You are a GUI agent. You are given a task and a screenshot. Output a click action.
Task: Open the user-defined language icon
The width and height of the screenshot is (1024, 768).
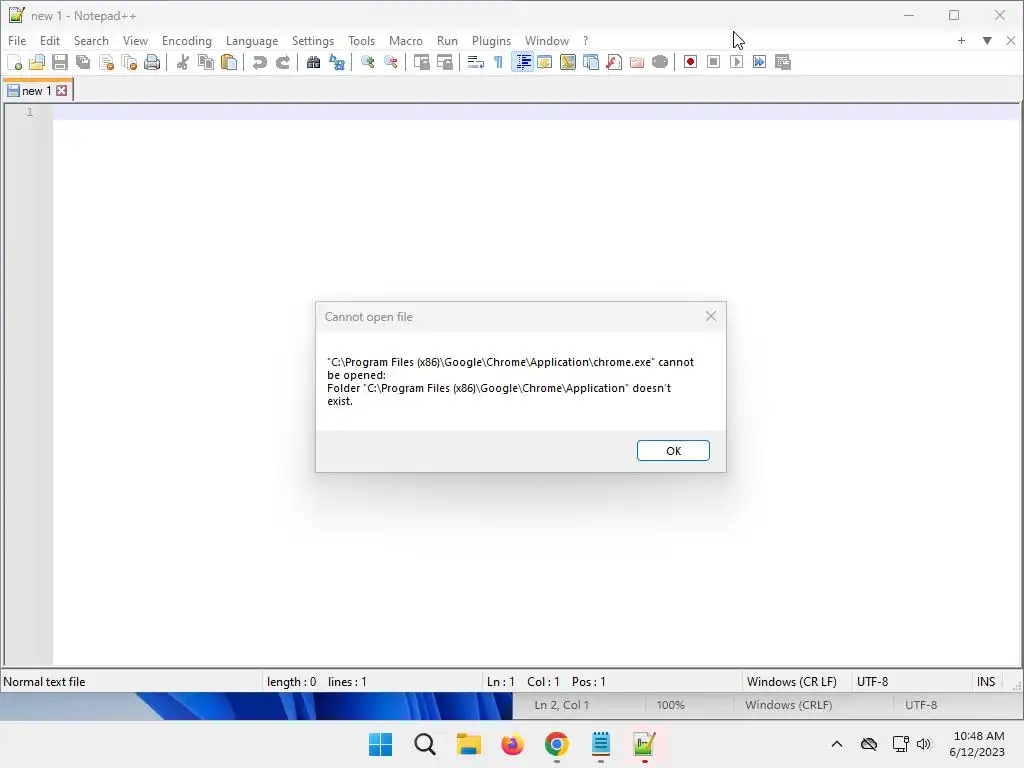(x=545, y=62)
